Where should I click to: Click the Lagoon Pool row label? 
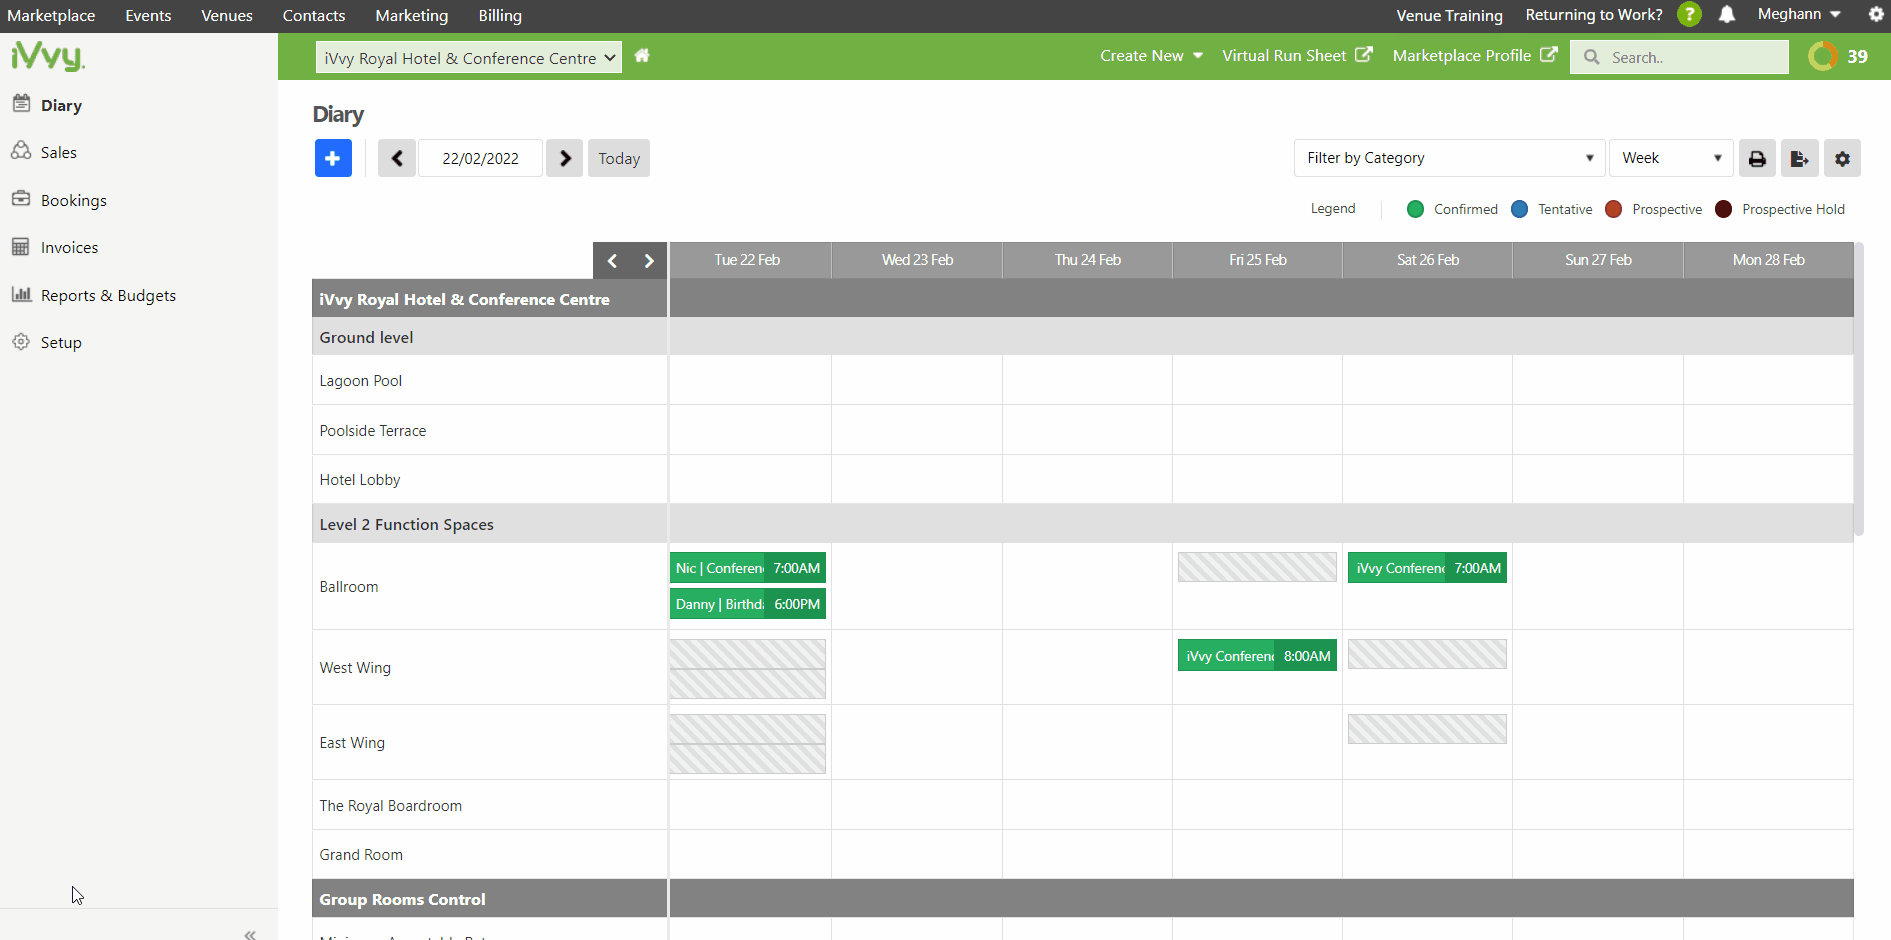(x=361, y=381)
